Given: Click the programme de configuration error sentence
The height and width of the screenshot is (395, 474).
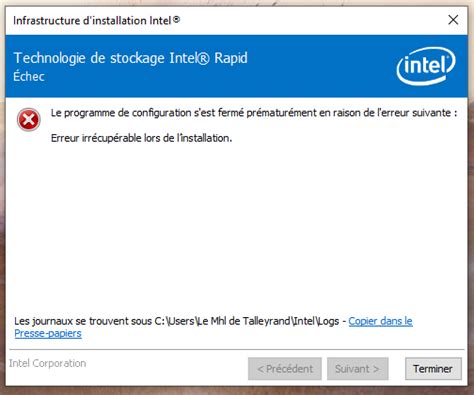Looking at the screenshot, I should pos(254,113).
